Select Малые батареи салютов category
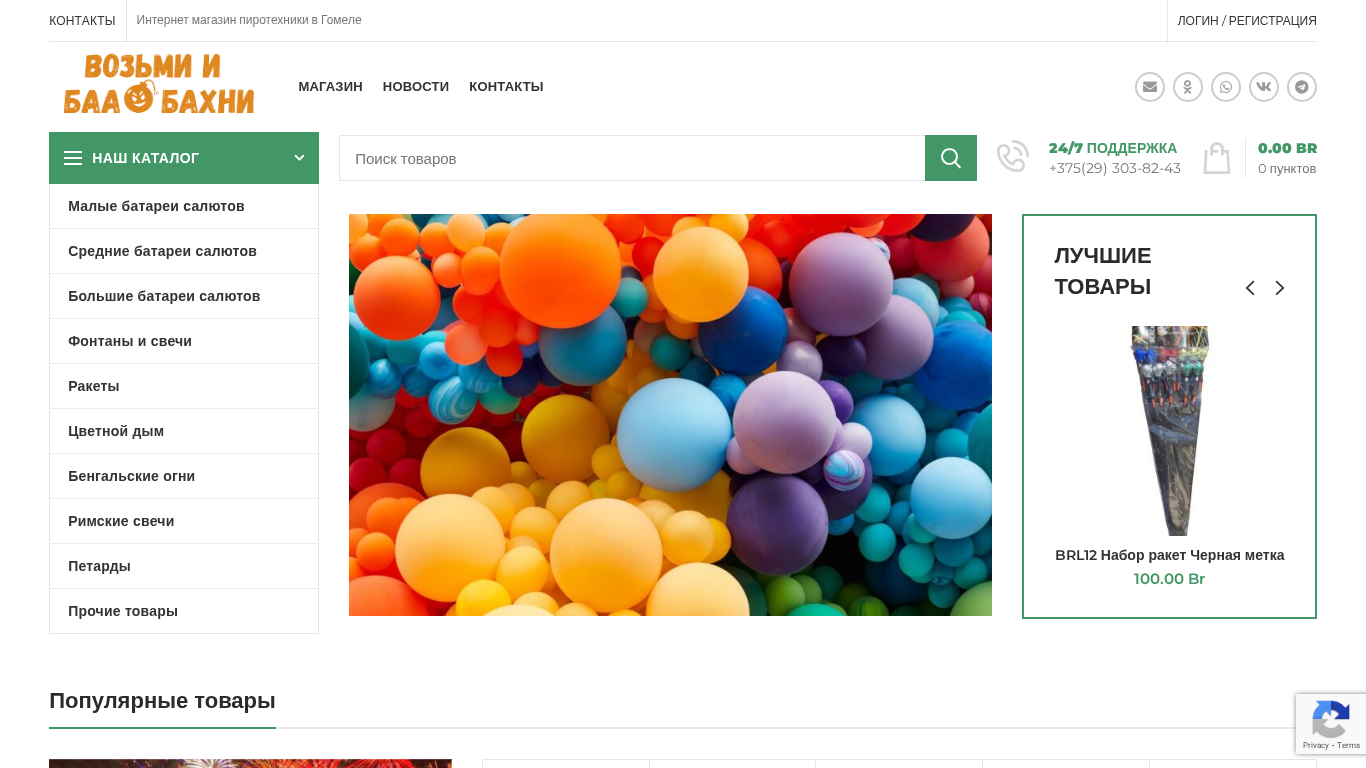Image resolution: width=1366 pixels, height=768 pixels. (184, 206)
